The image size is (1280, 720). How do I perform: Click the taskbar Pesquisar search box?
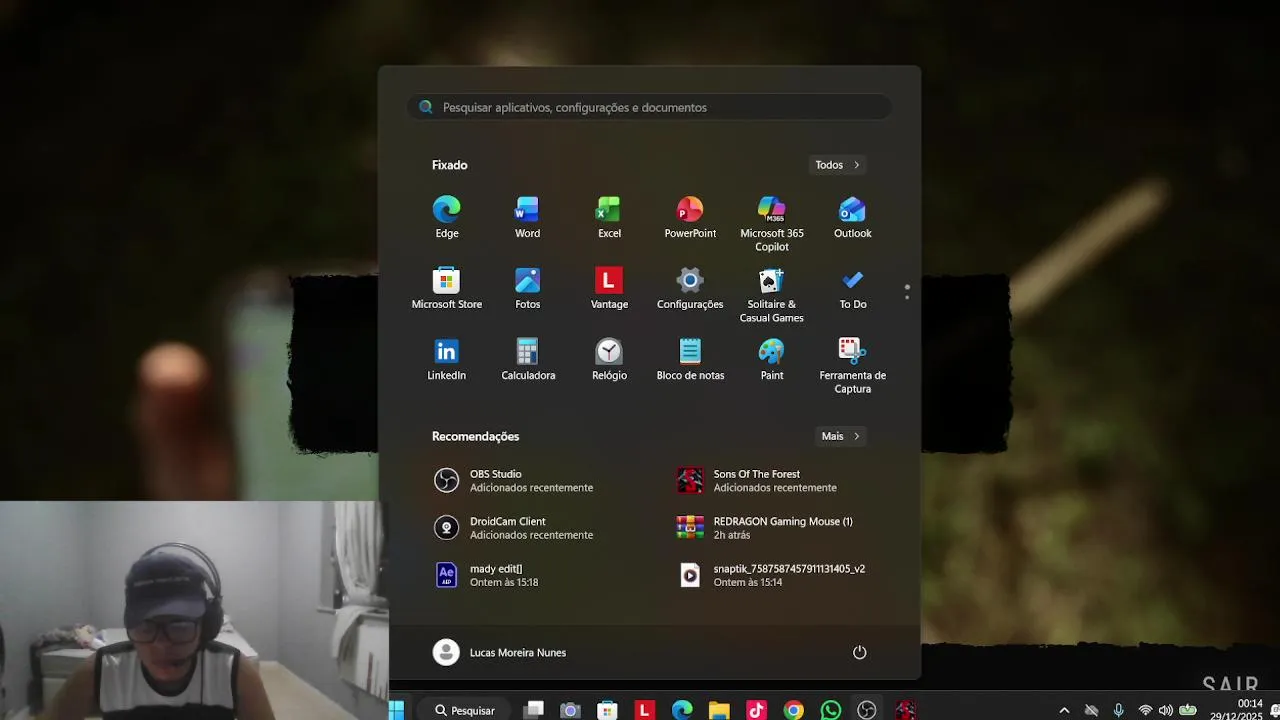(463, 710)
